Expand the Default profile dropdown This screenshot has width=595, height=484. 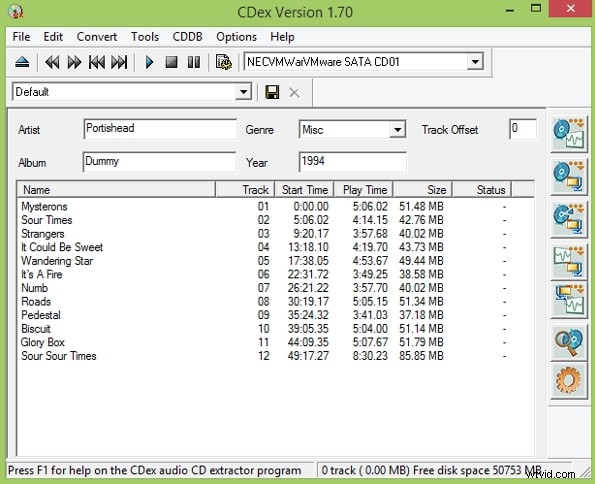(243, 92)
